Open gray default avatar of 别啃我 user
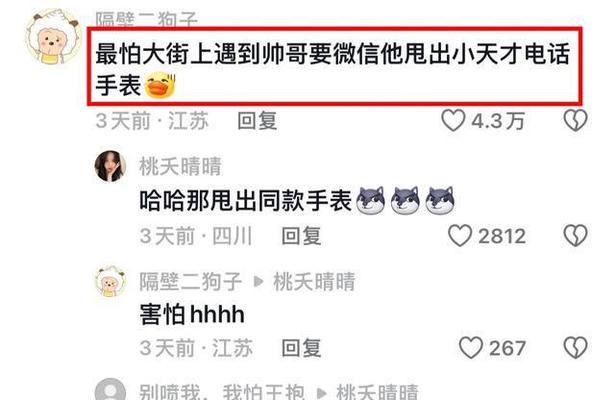The image size is (615, 400). coord(111,390)
